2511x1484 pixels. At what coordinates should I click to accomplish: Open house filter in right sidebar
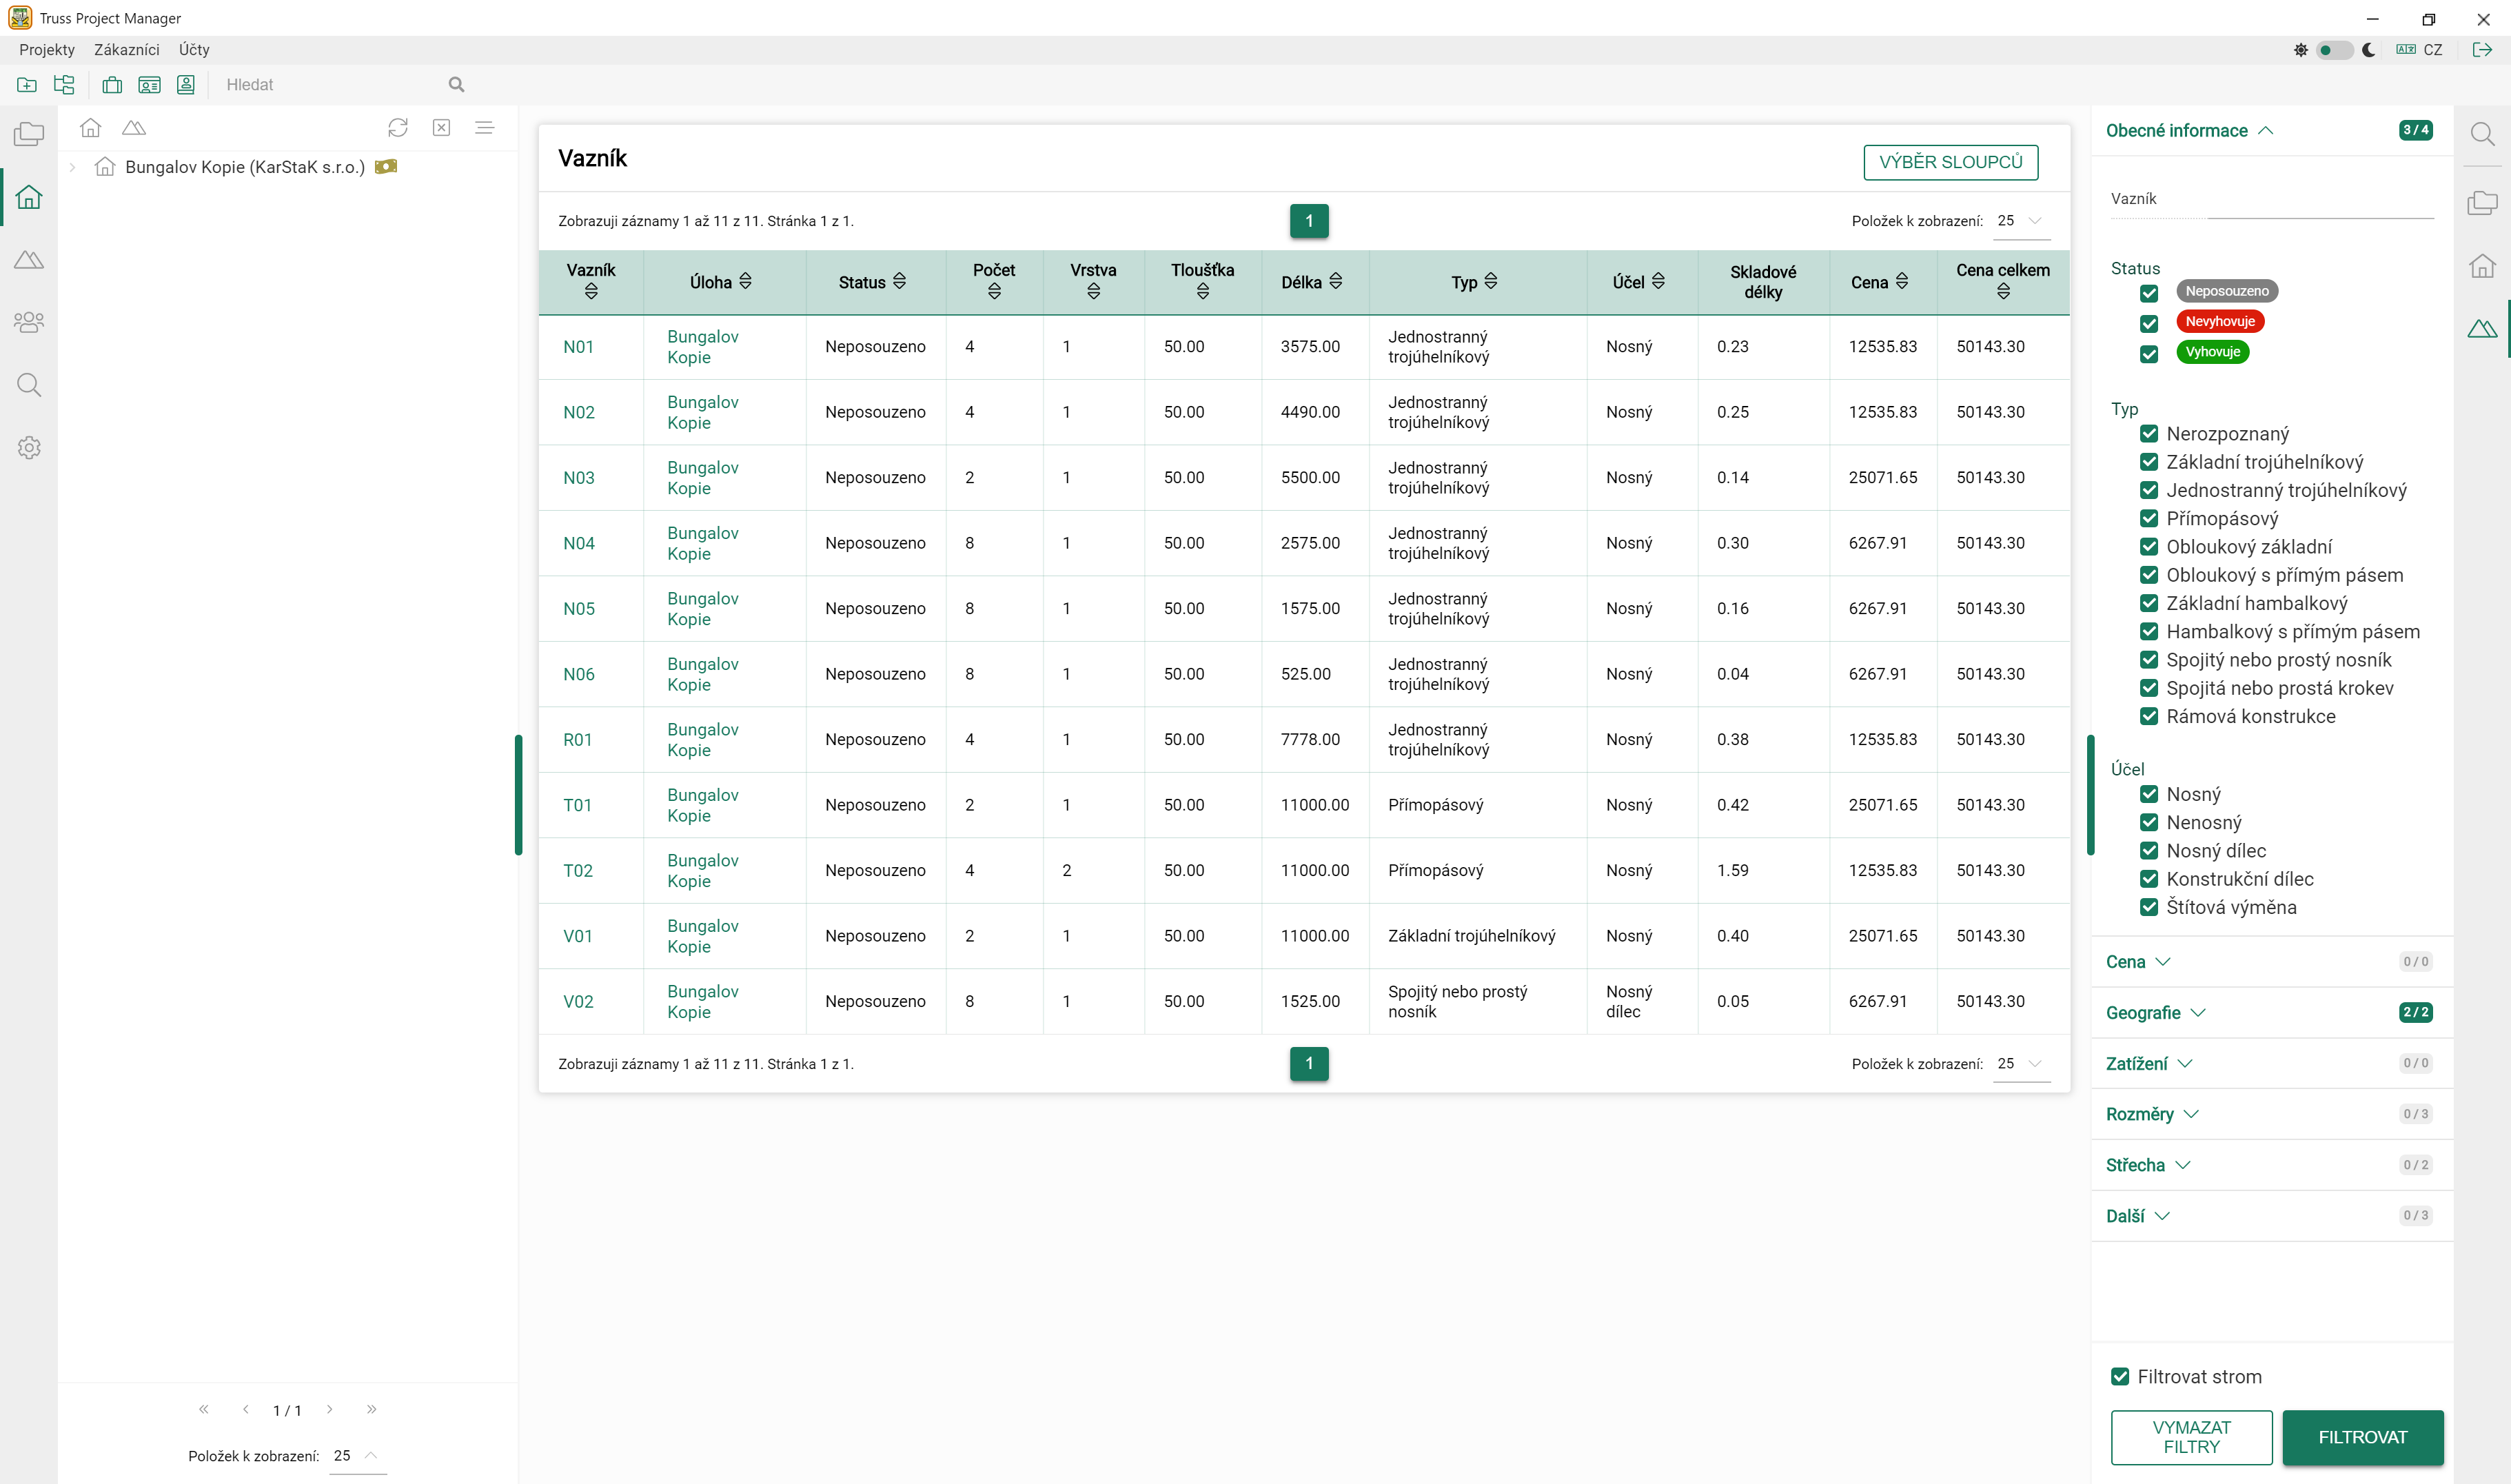click(x=2482, y=266)
